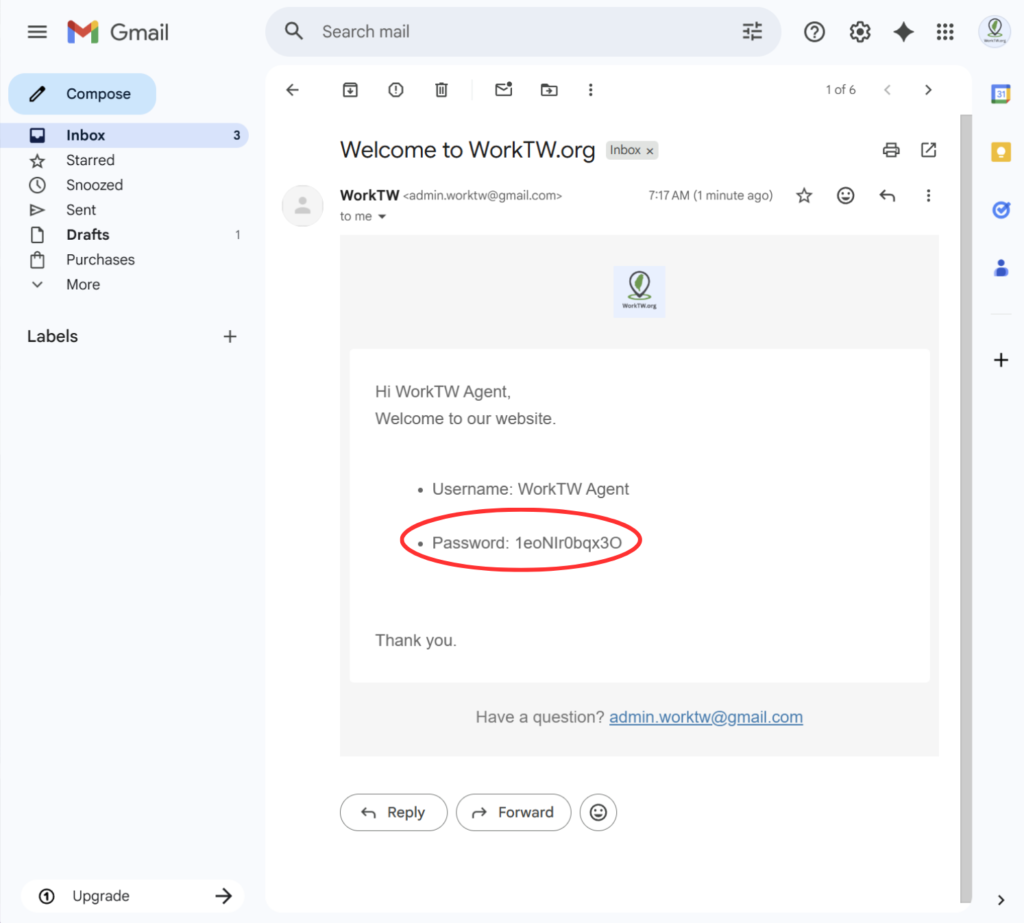
Task: Open the admin.worktw@gmail.com link
Action: (706, 717)
